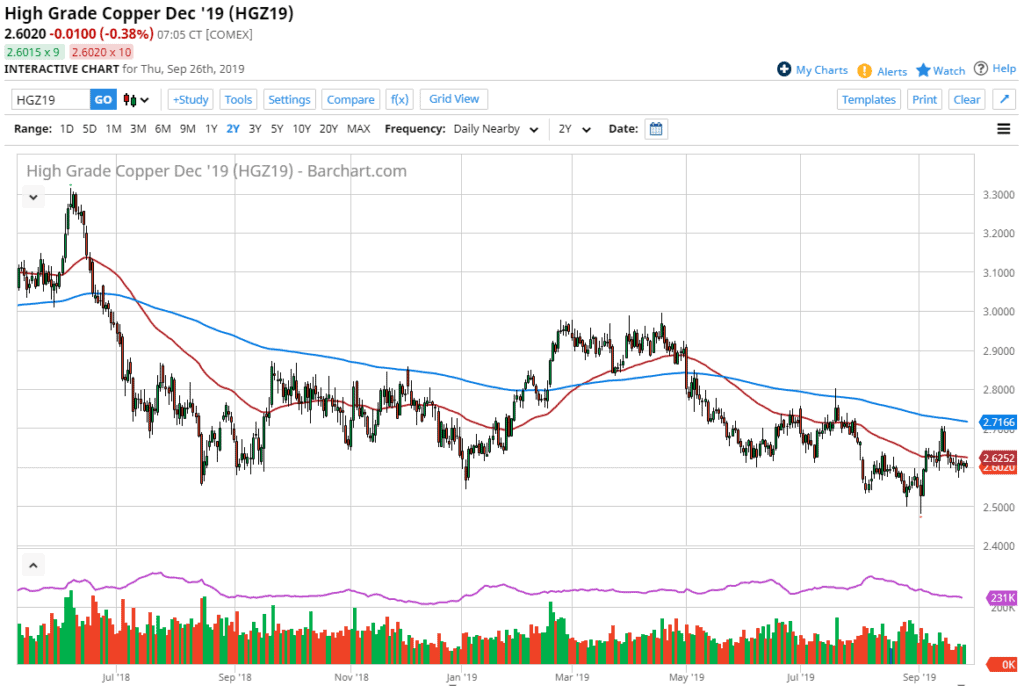Collapse the price chart panel arrow

pos(33,197)
